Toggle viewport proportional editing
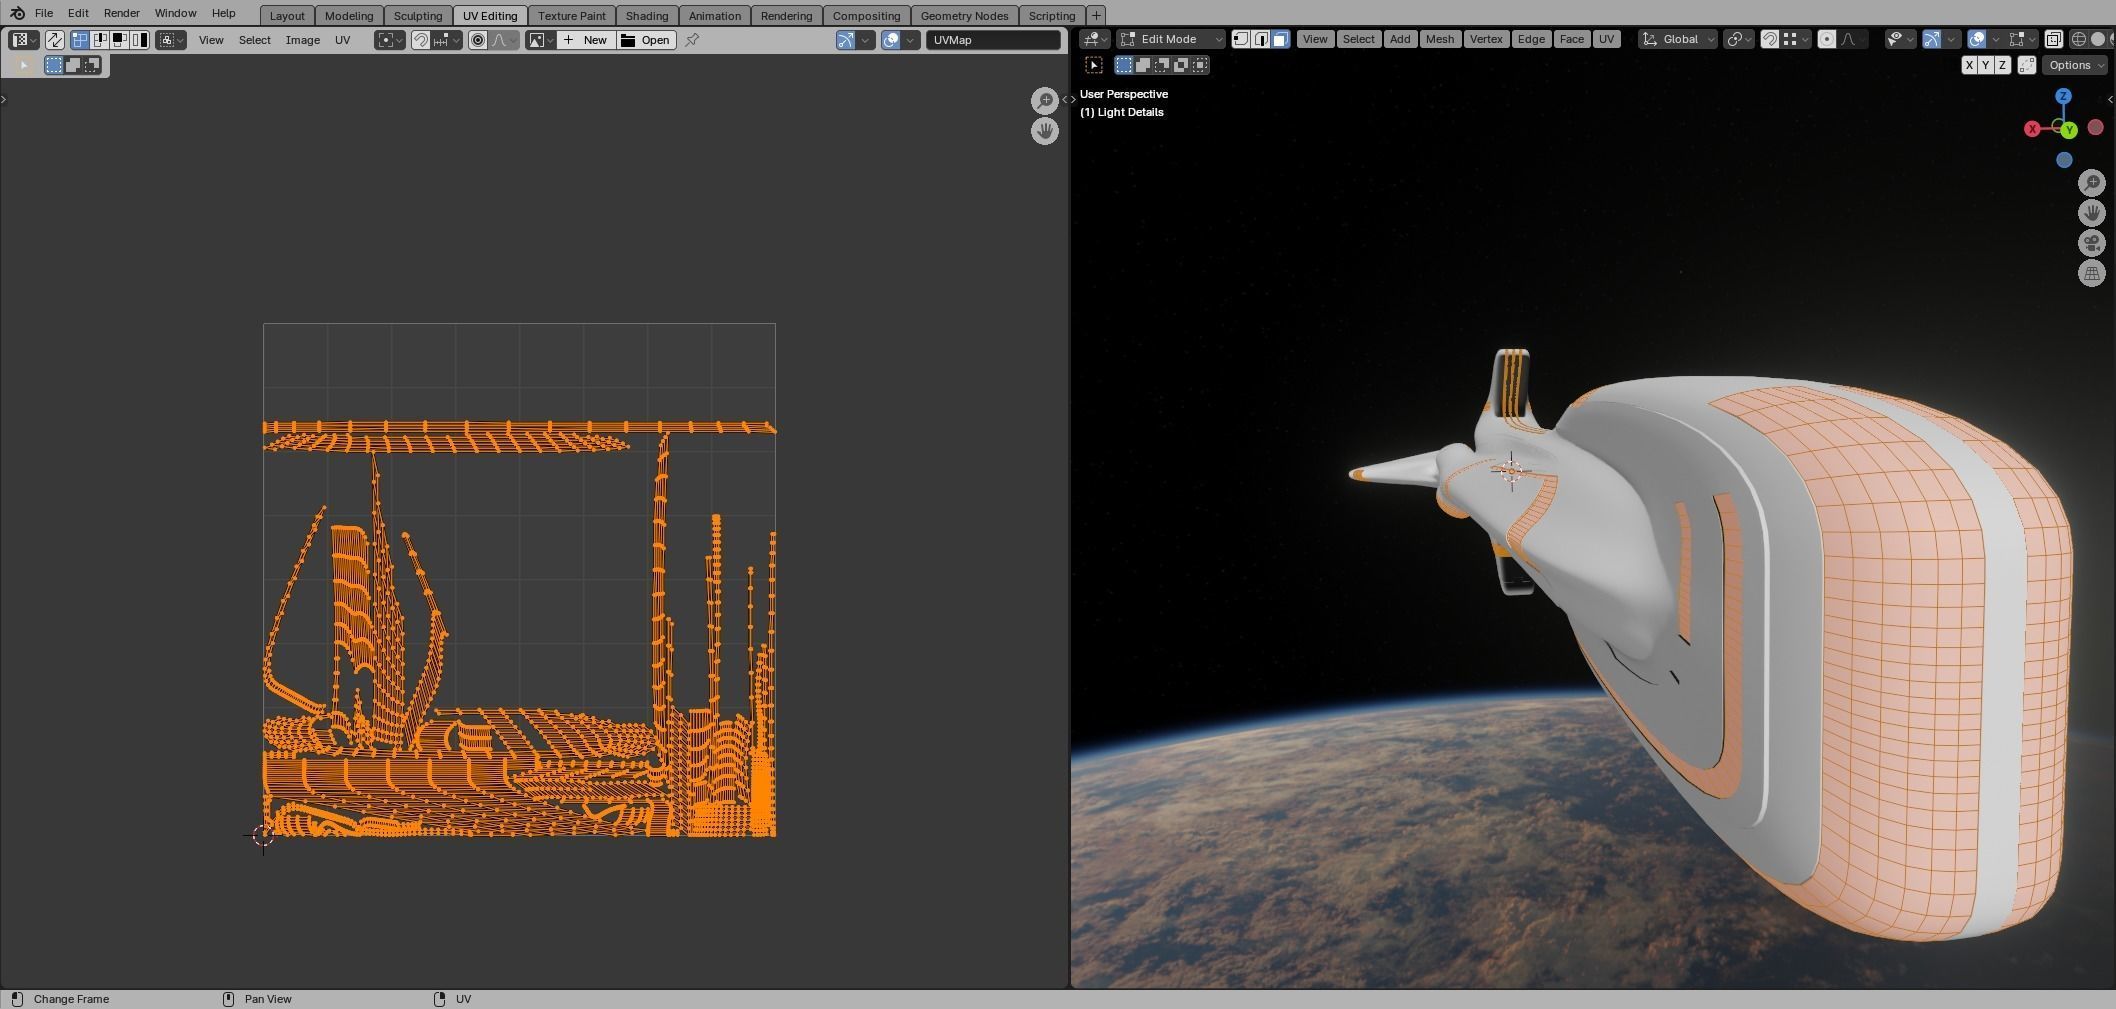The image size is (2116, 1009). [x=1827, y=39]
